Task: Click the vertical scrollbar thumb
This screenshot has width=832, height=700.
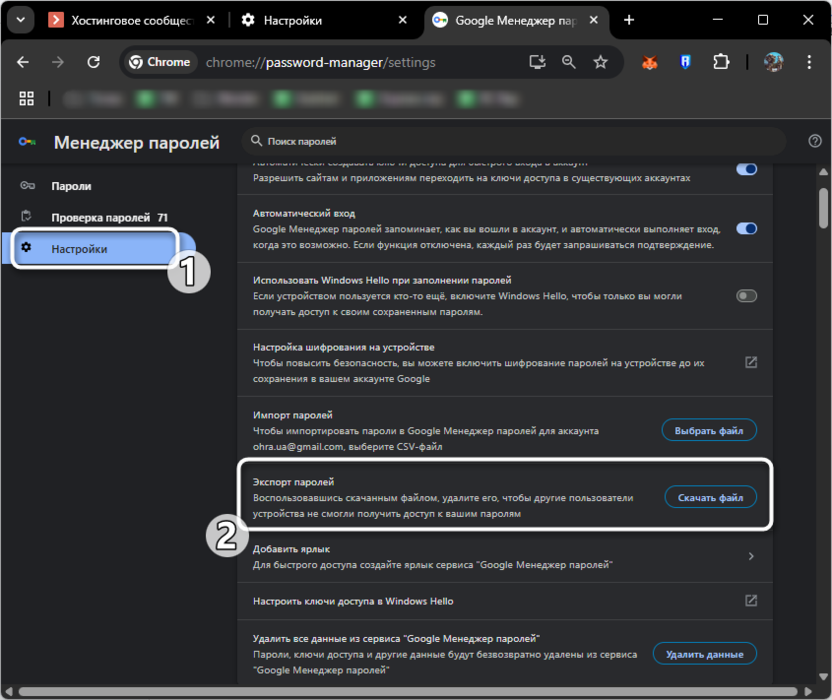Action: (x=823, y=208)
